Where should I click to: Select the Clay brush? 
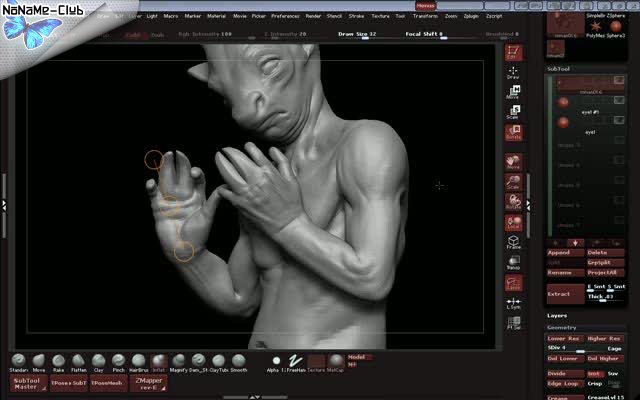[98, 360]
